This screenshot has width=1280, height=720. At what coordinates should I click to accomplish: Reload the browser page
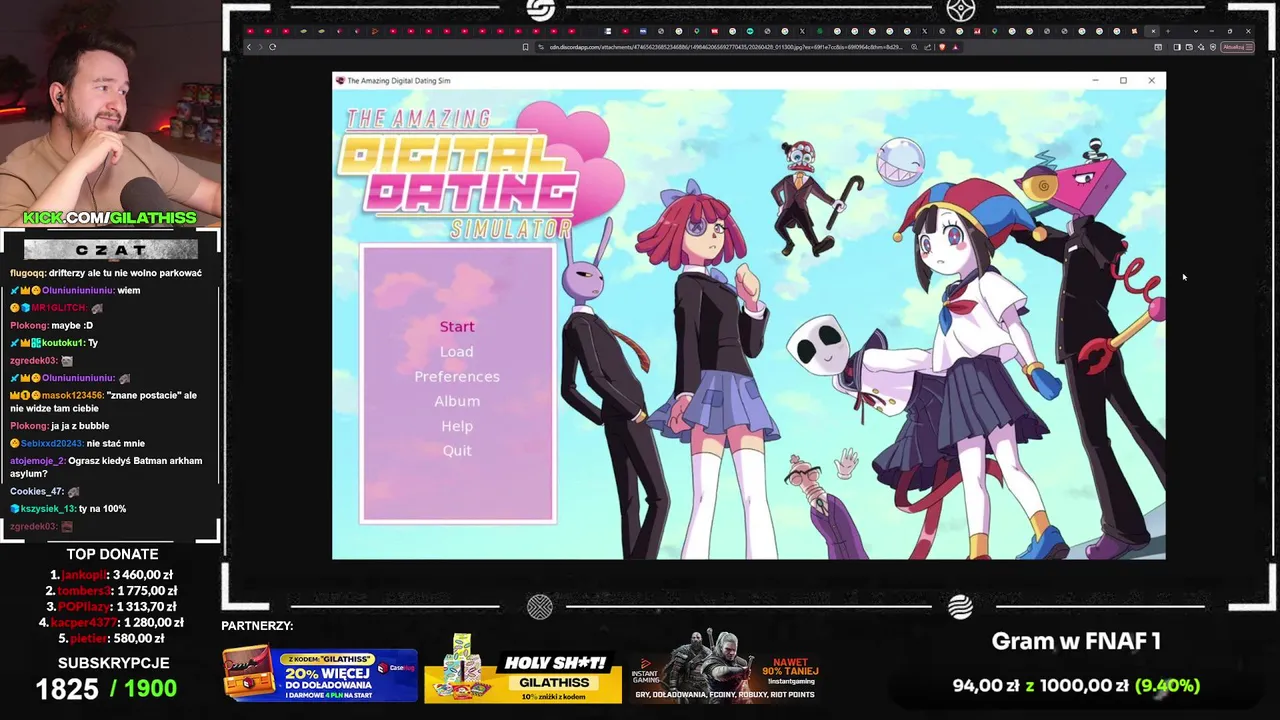[x=272, y=47]
